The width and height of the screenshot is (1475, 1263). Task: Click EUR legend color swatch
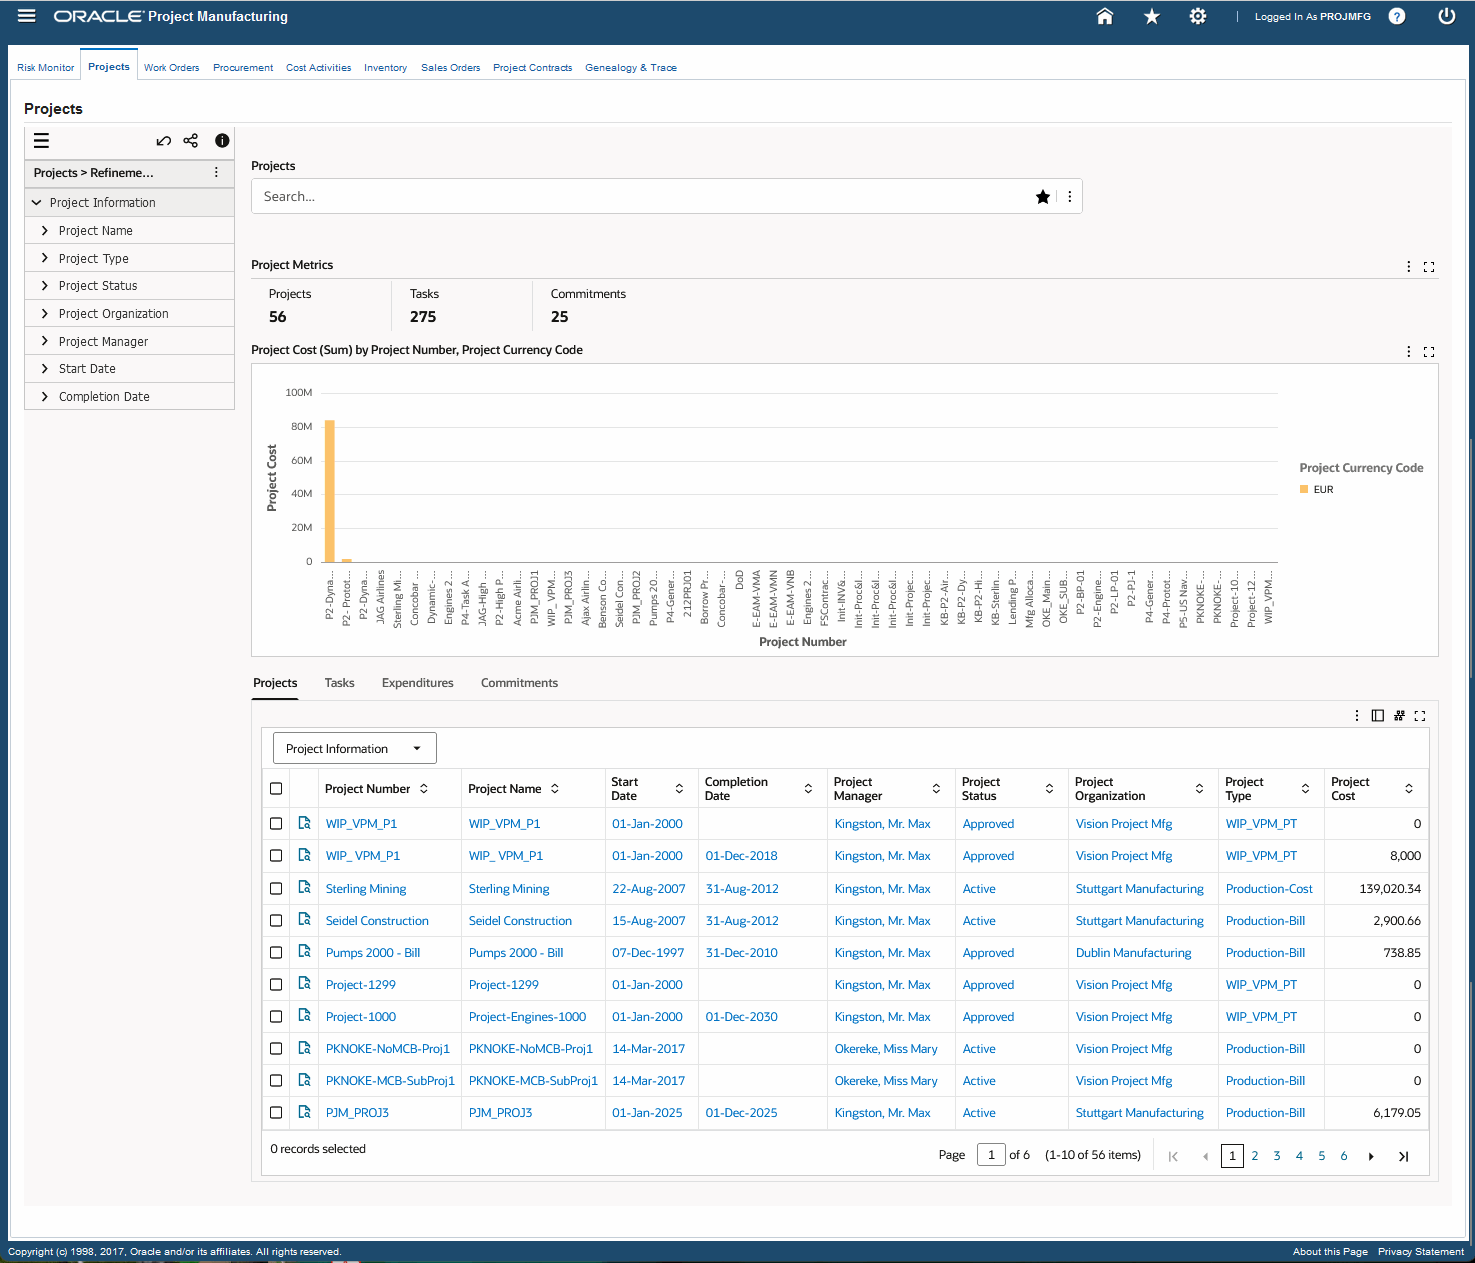pos(1304,489)
